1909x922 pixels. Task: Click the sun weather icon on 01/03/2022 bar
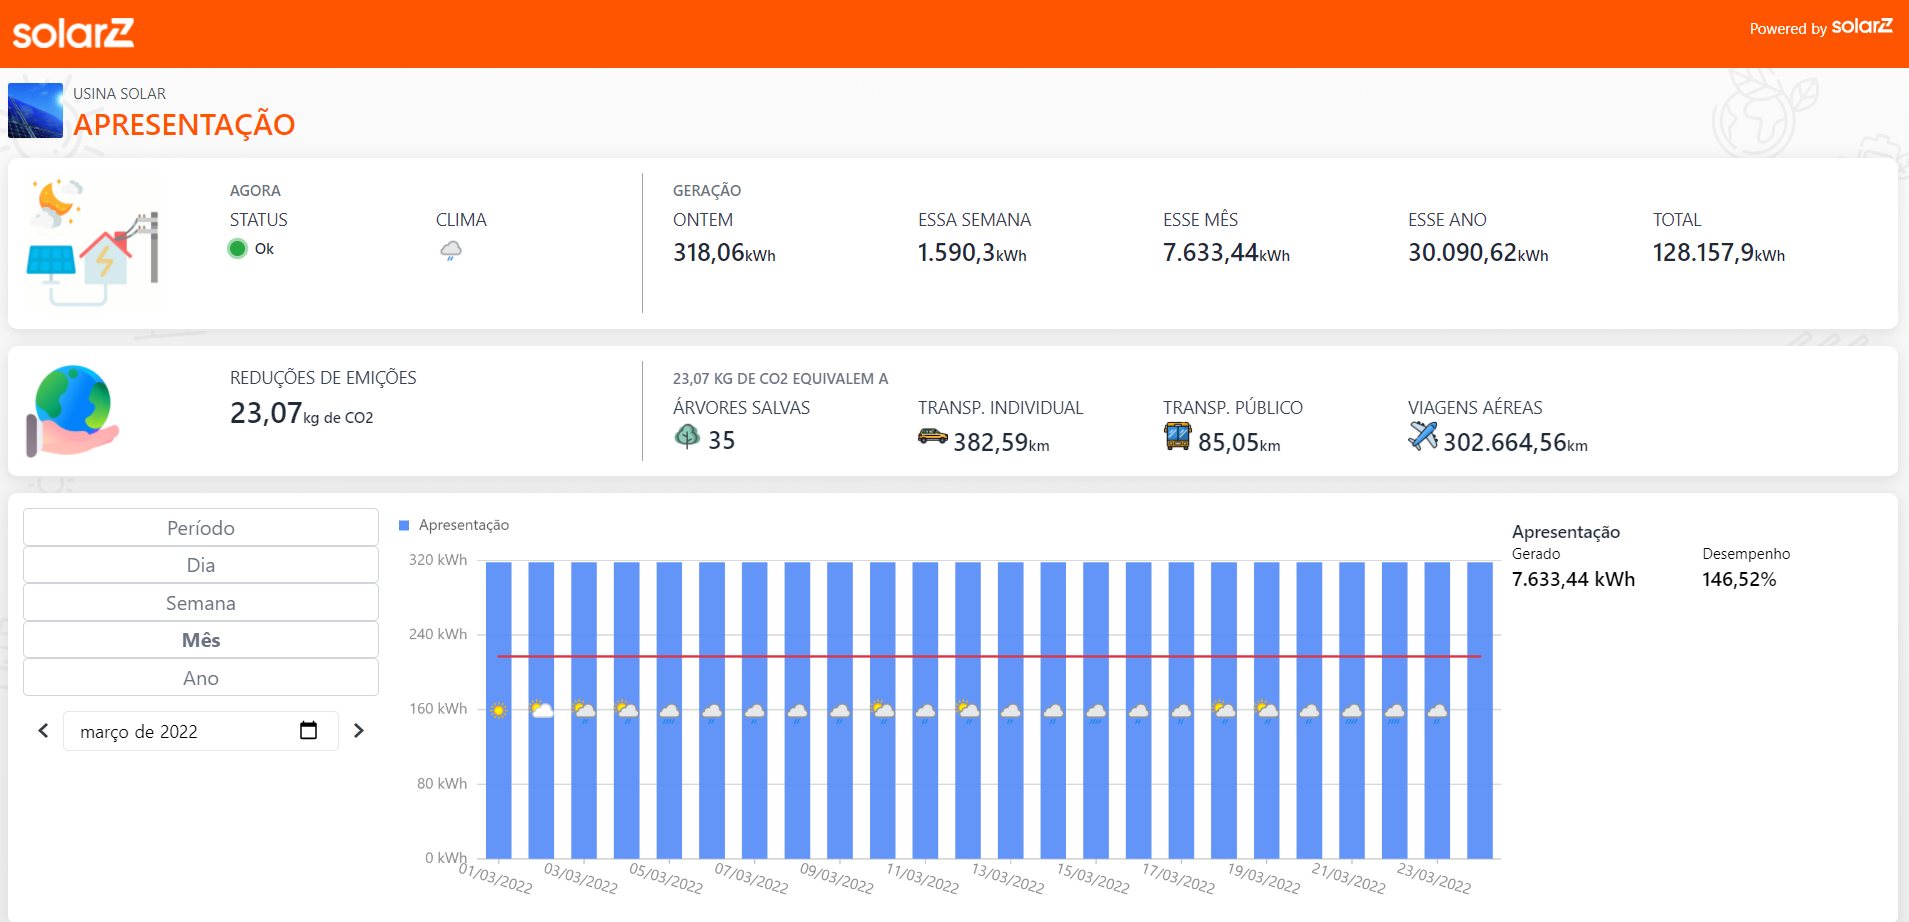499,711
